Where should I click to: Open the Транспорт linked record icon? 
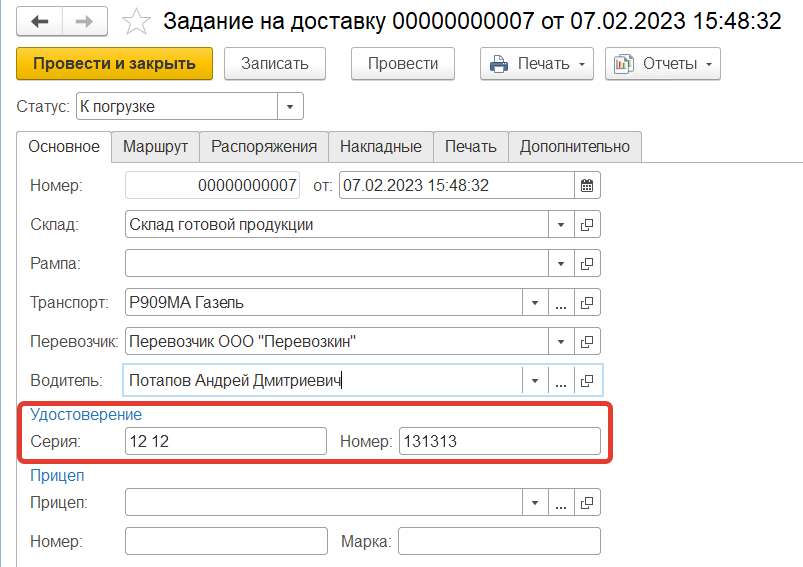click(588, 302)
